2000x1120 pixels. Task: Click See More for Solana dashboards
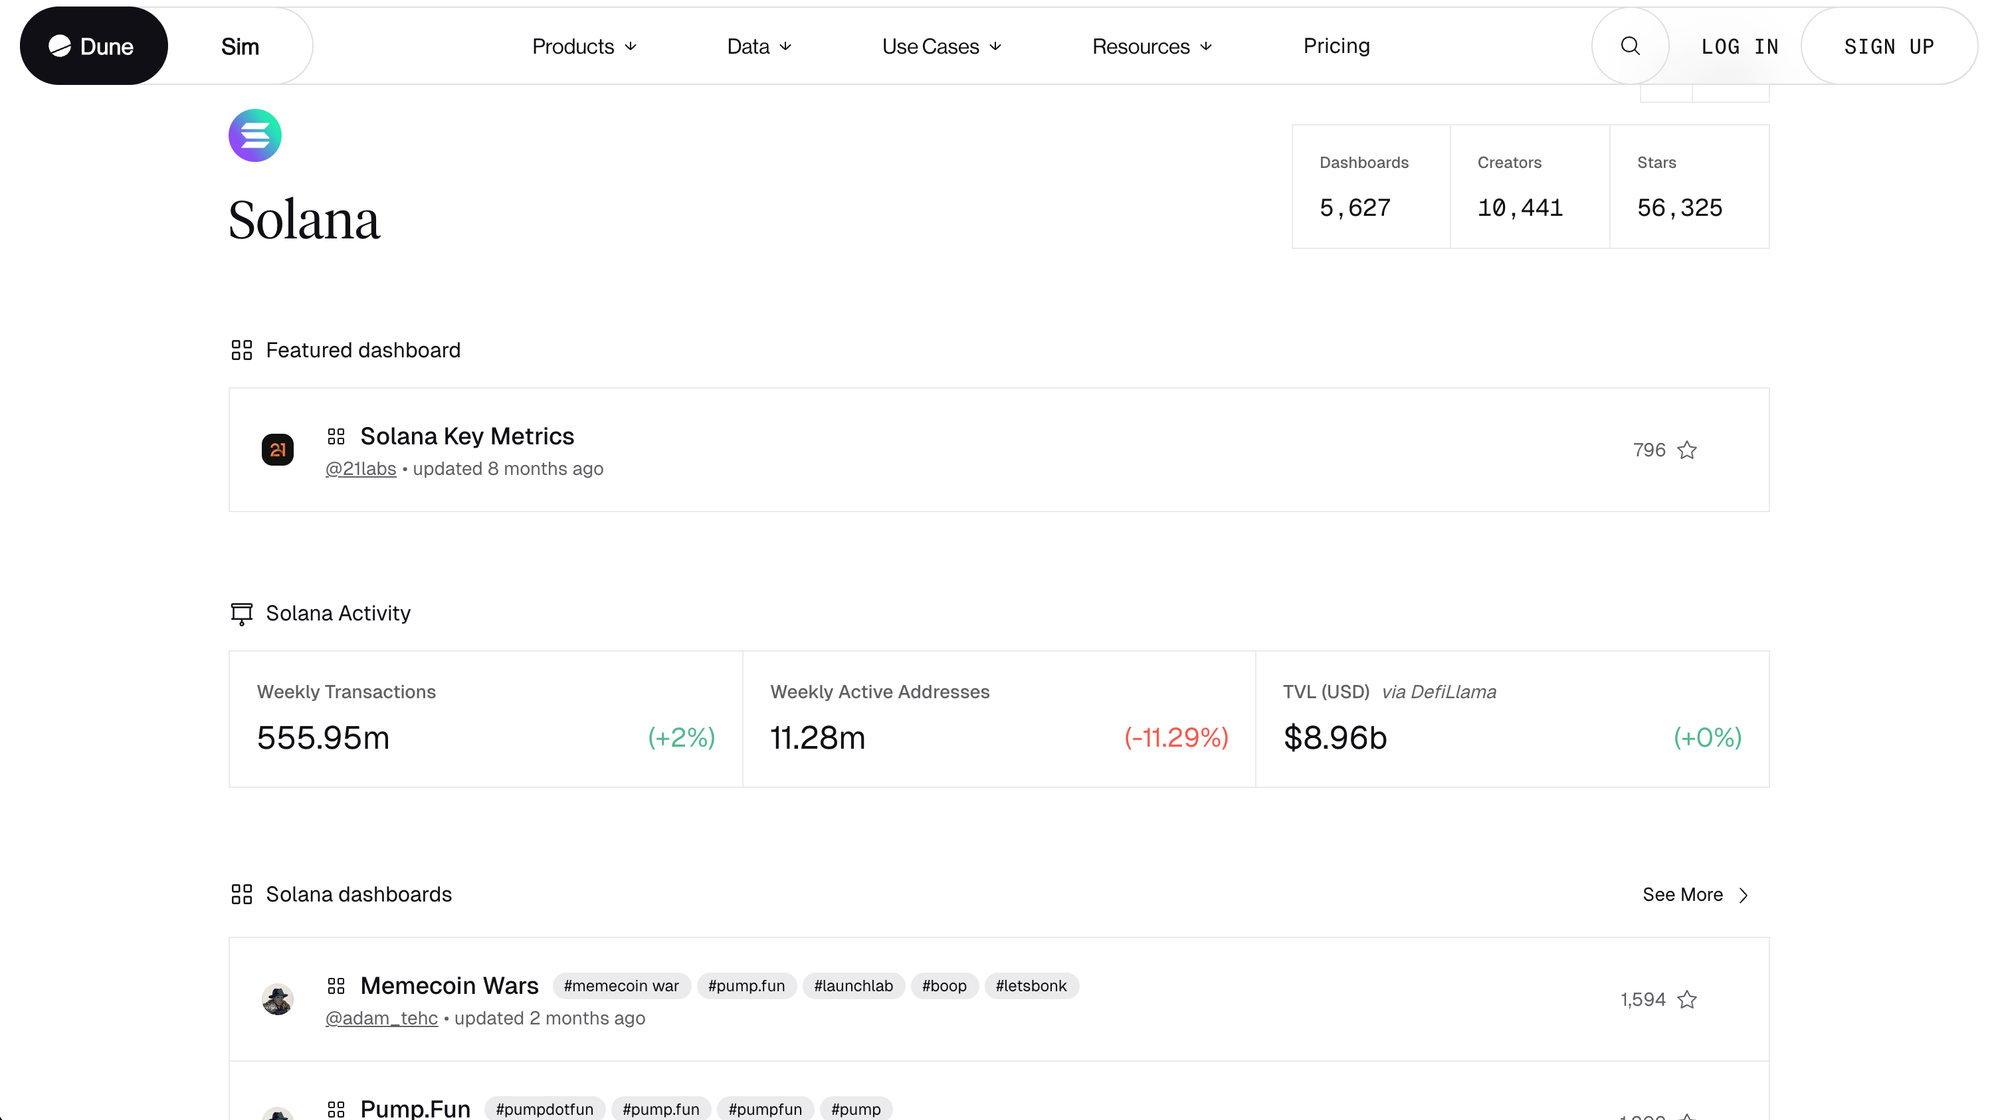[1695, 895]
